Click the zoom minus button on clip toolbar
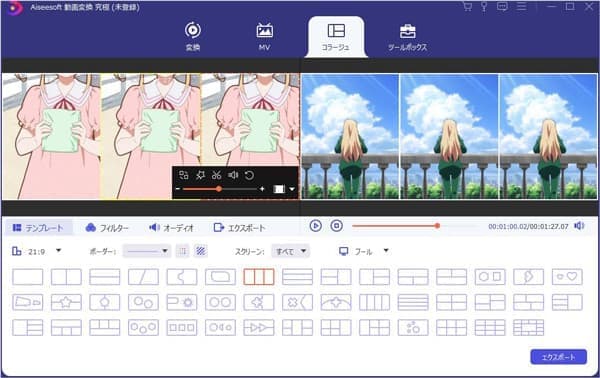This screenshot has height=378, width=600. (x=178, y=189)
